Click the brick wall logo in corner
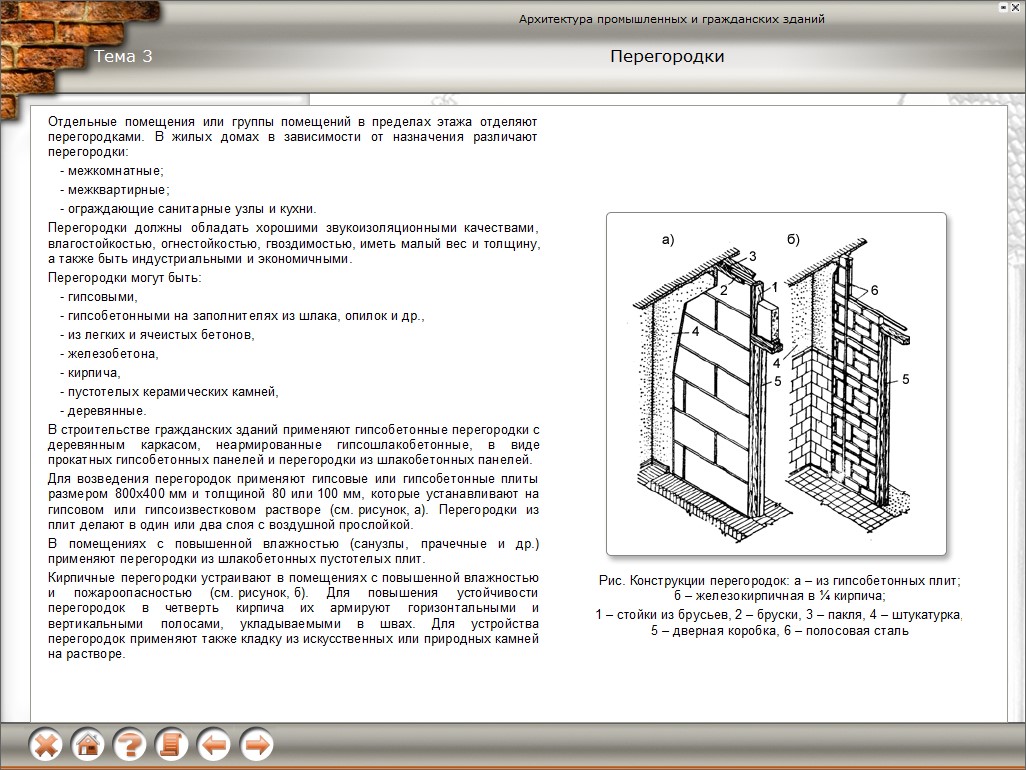Viewport: 1026px width, 770px height. [x=38, y=50]
